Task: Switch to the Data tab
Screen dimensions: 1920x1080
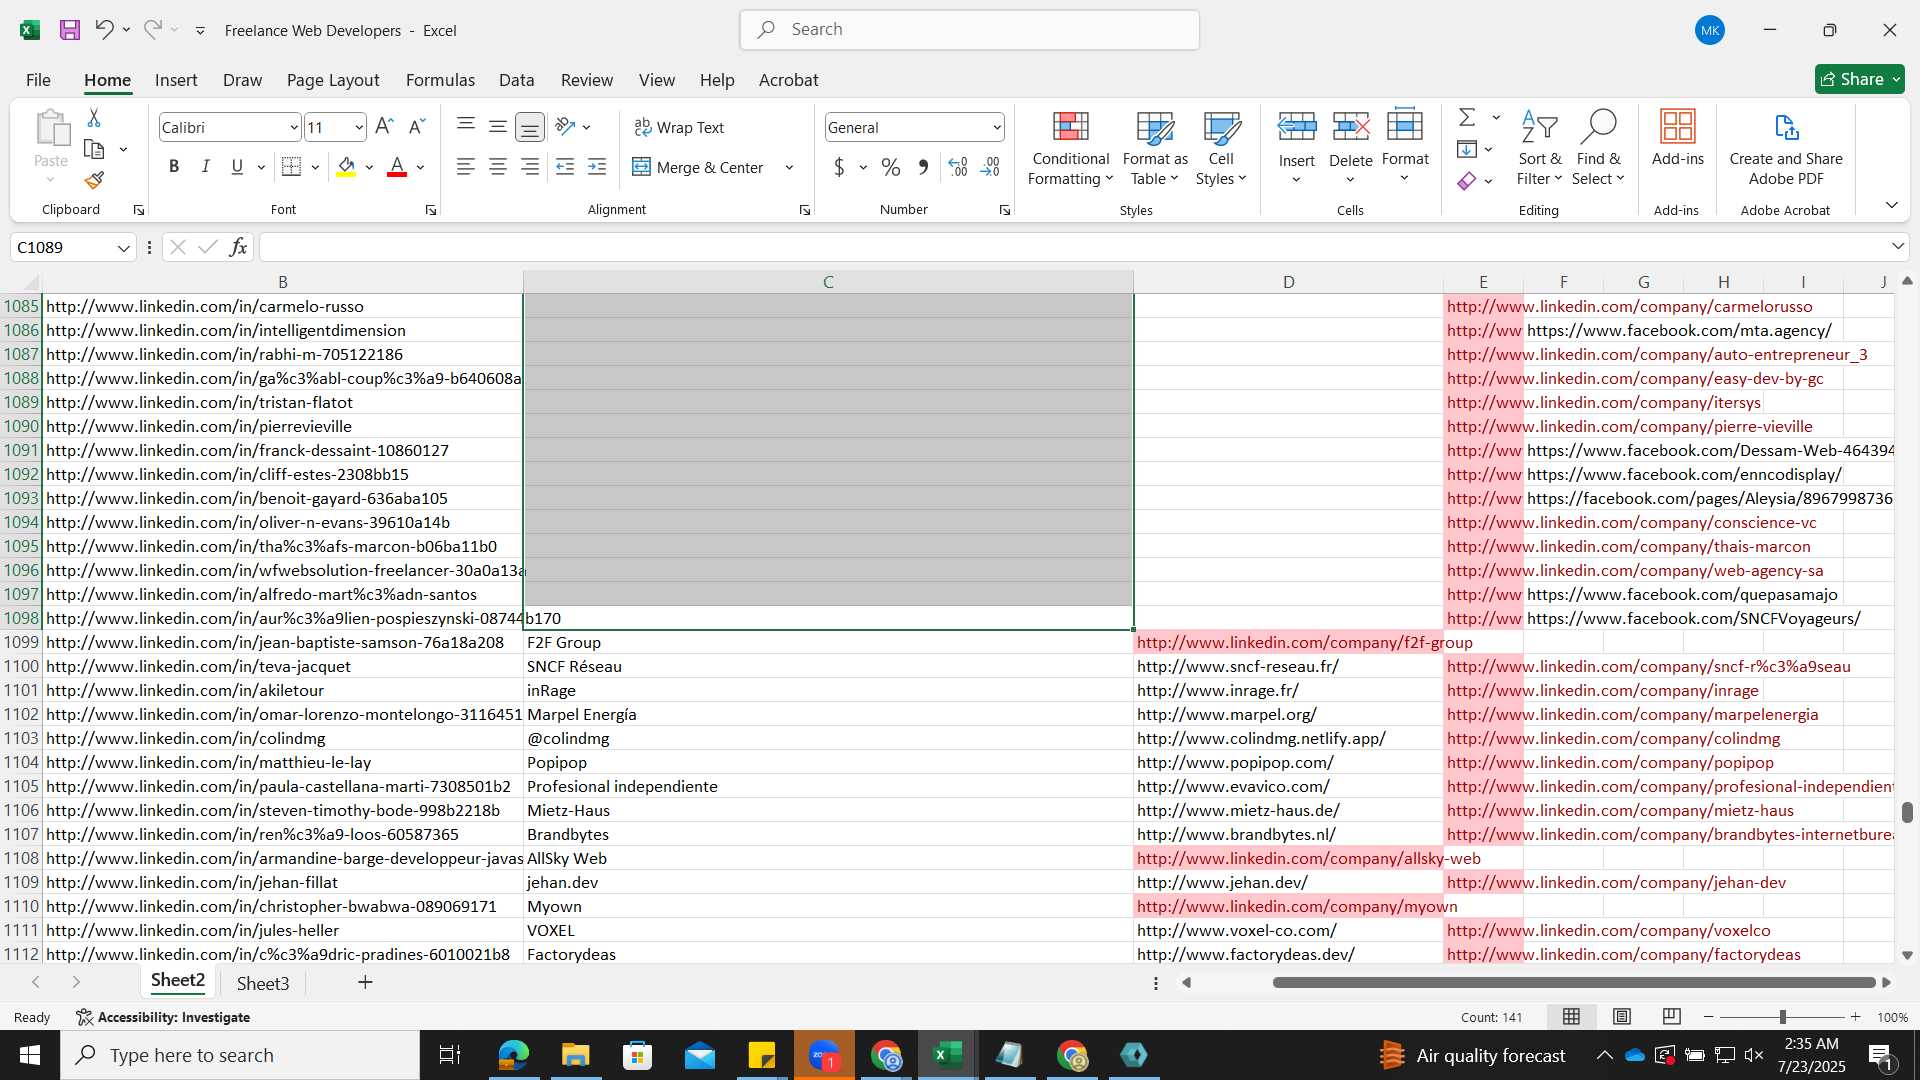Action: (x=516, y=80)
